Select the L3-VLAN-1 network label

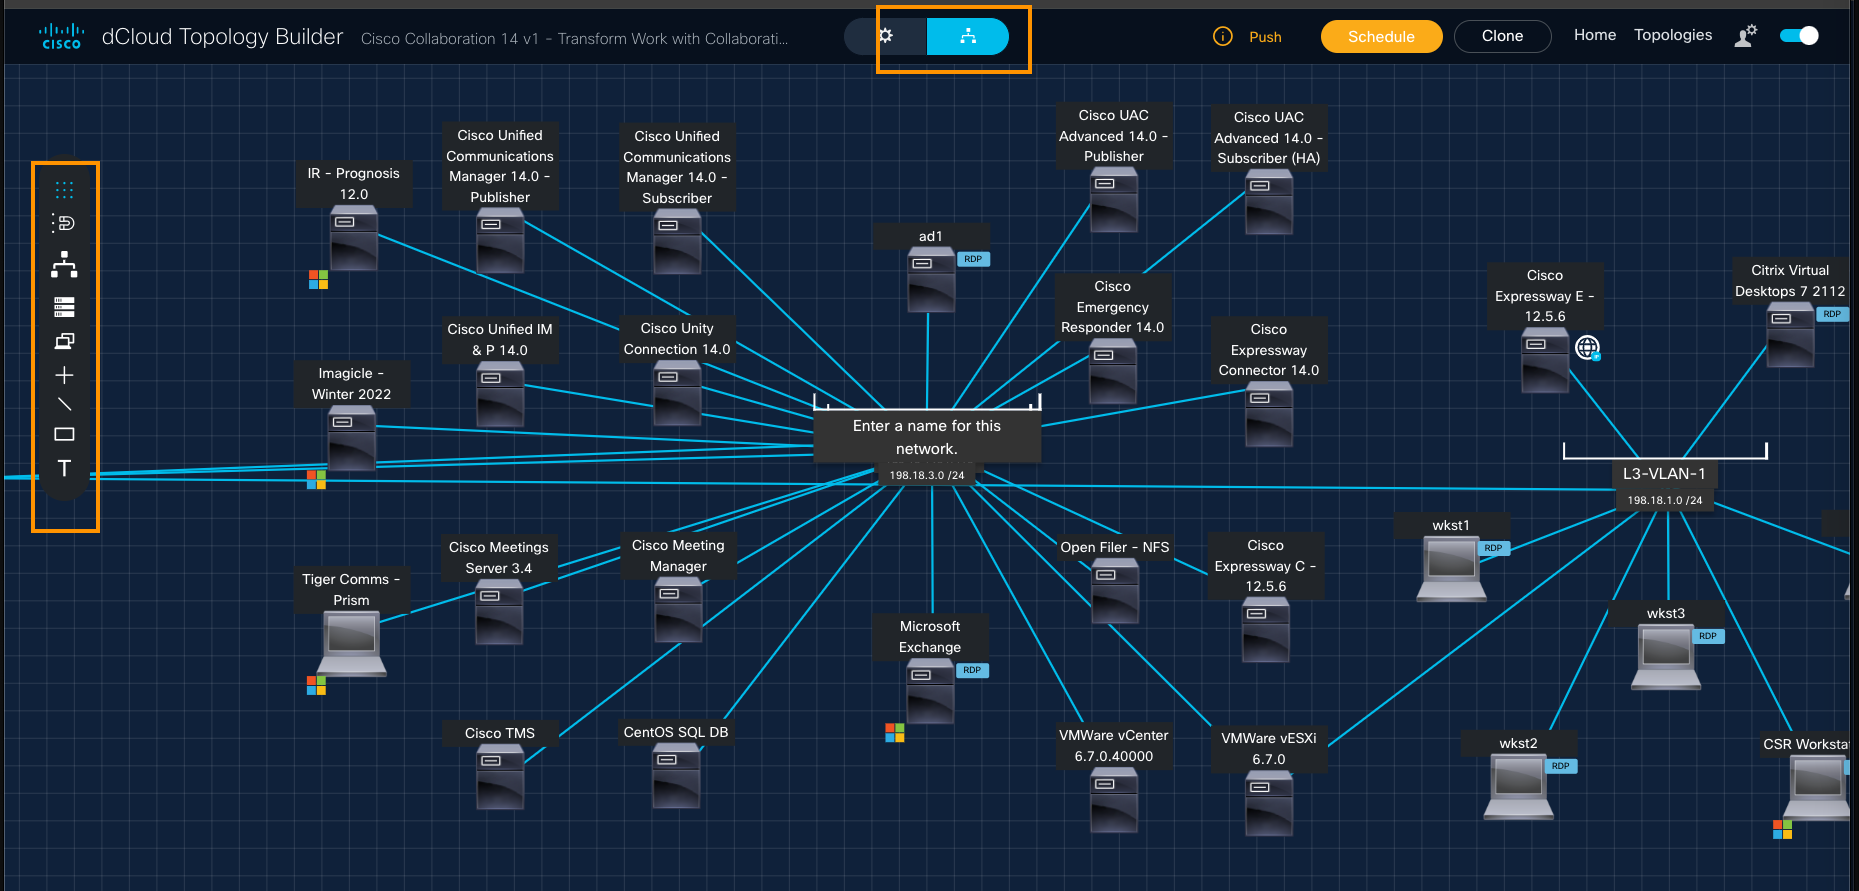1664,474
